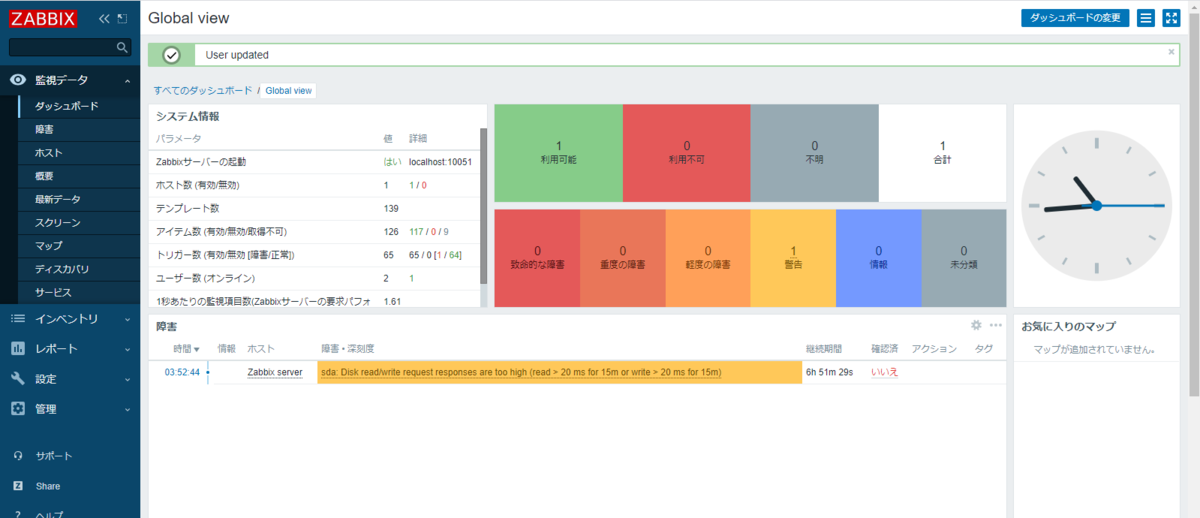Click the analog clock widget
The height and width of the screenshot is (518, 1200).
pyautogui.click(x=1096, y=205)
